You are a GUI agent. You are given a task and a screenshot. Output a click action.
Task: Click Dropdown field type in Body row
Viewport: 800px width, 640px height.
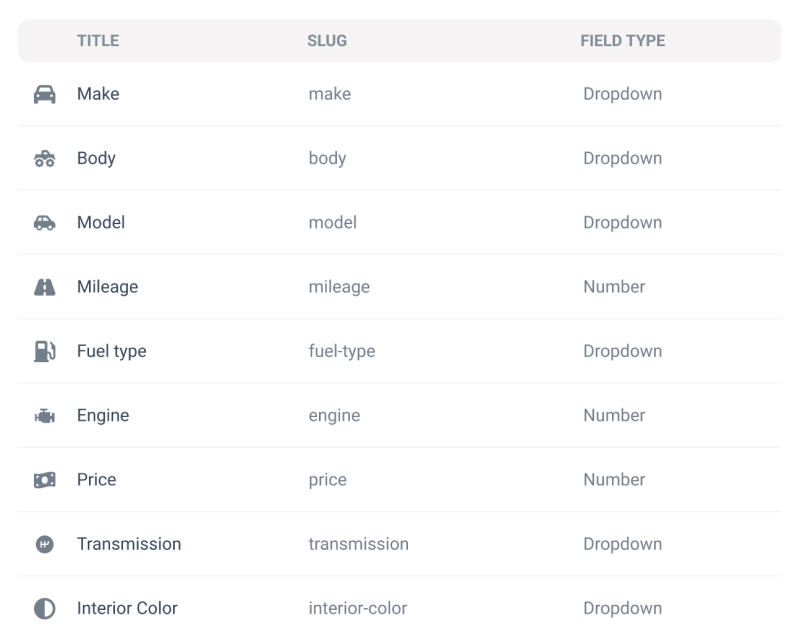click(622, 158)
